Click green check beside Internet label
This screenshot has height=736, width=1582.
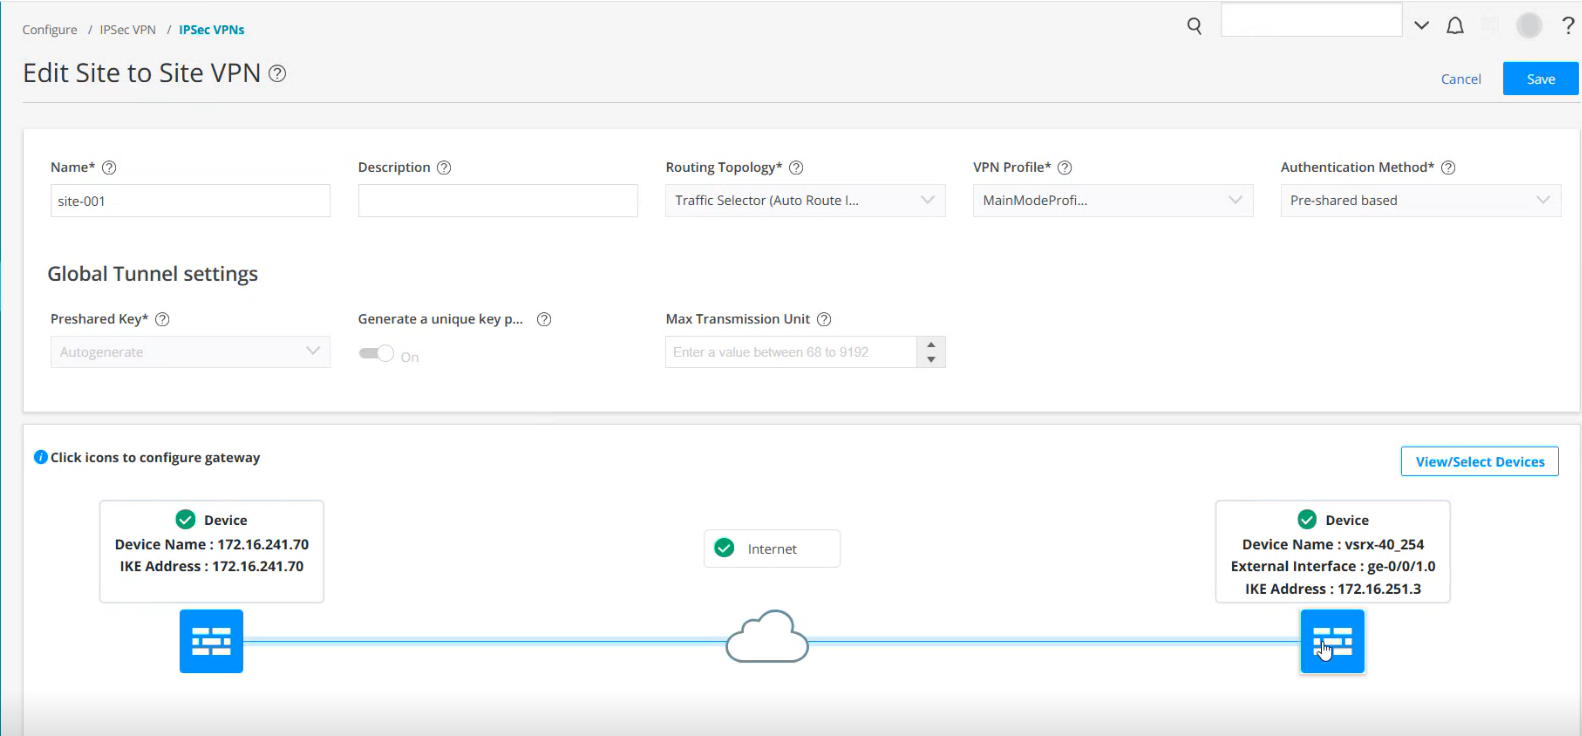point(725,548)
